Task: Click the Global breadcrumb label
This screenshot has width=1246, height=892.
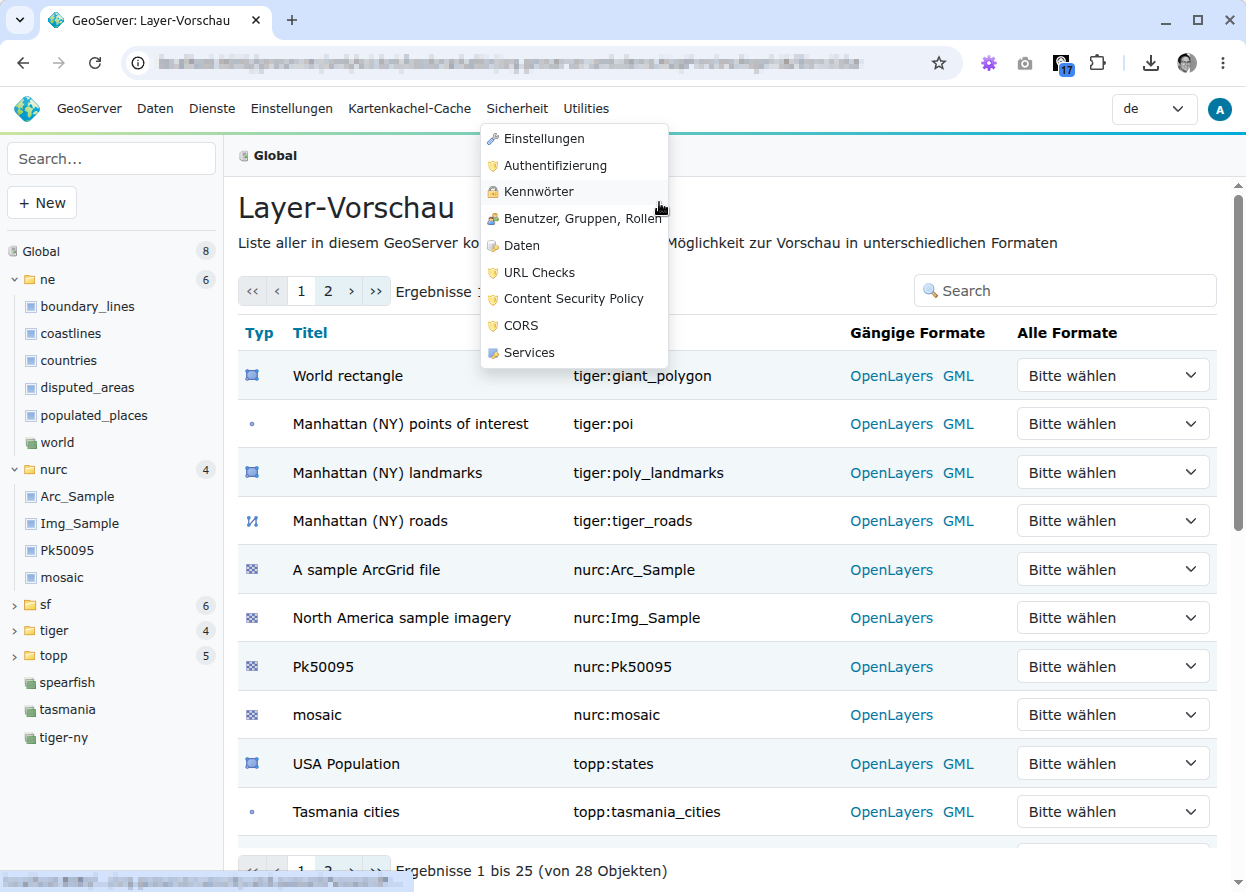Action: [x=275, y=156]
